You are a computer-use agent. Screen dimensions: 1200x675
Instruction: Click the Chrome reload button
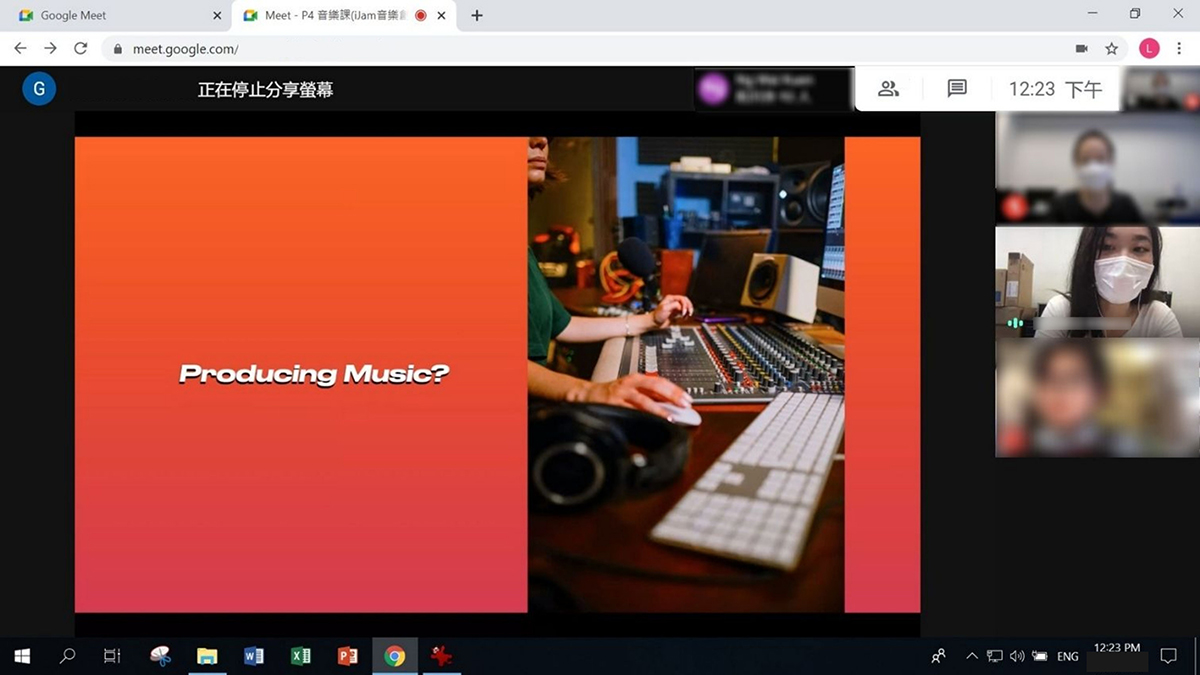click(81, 48)
